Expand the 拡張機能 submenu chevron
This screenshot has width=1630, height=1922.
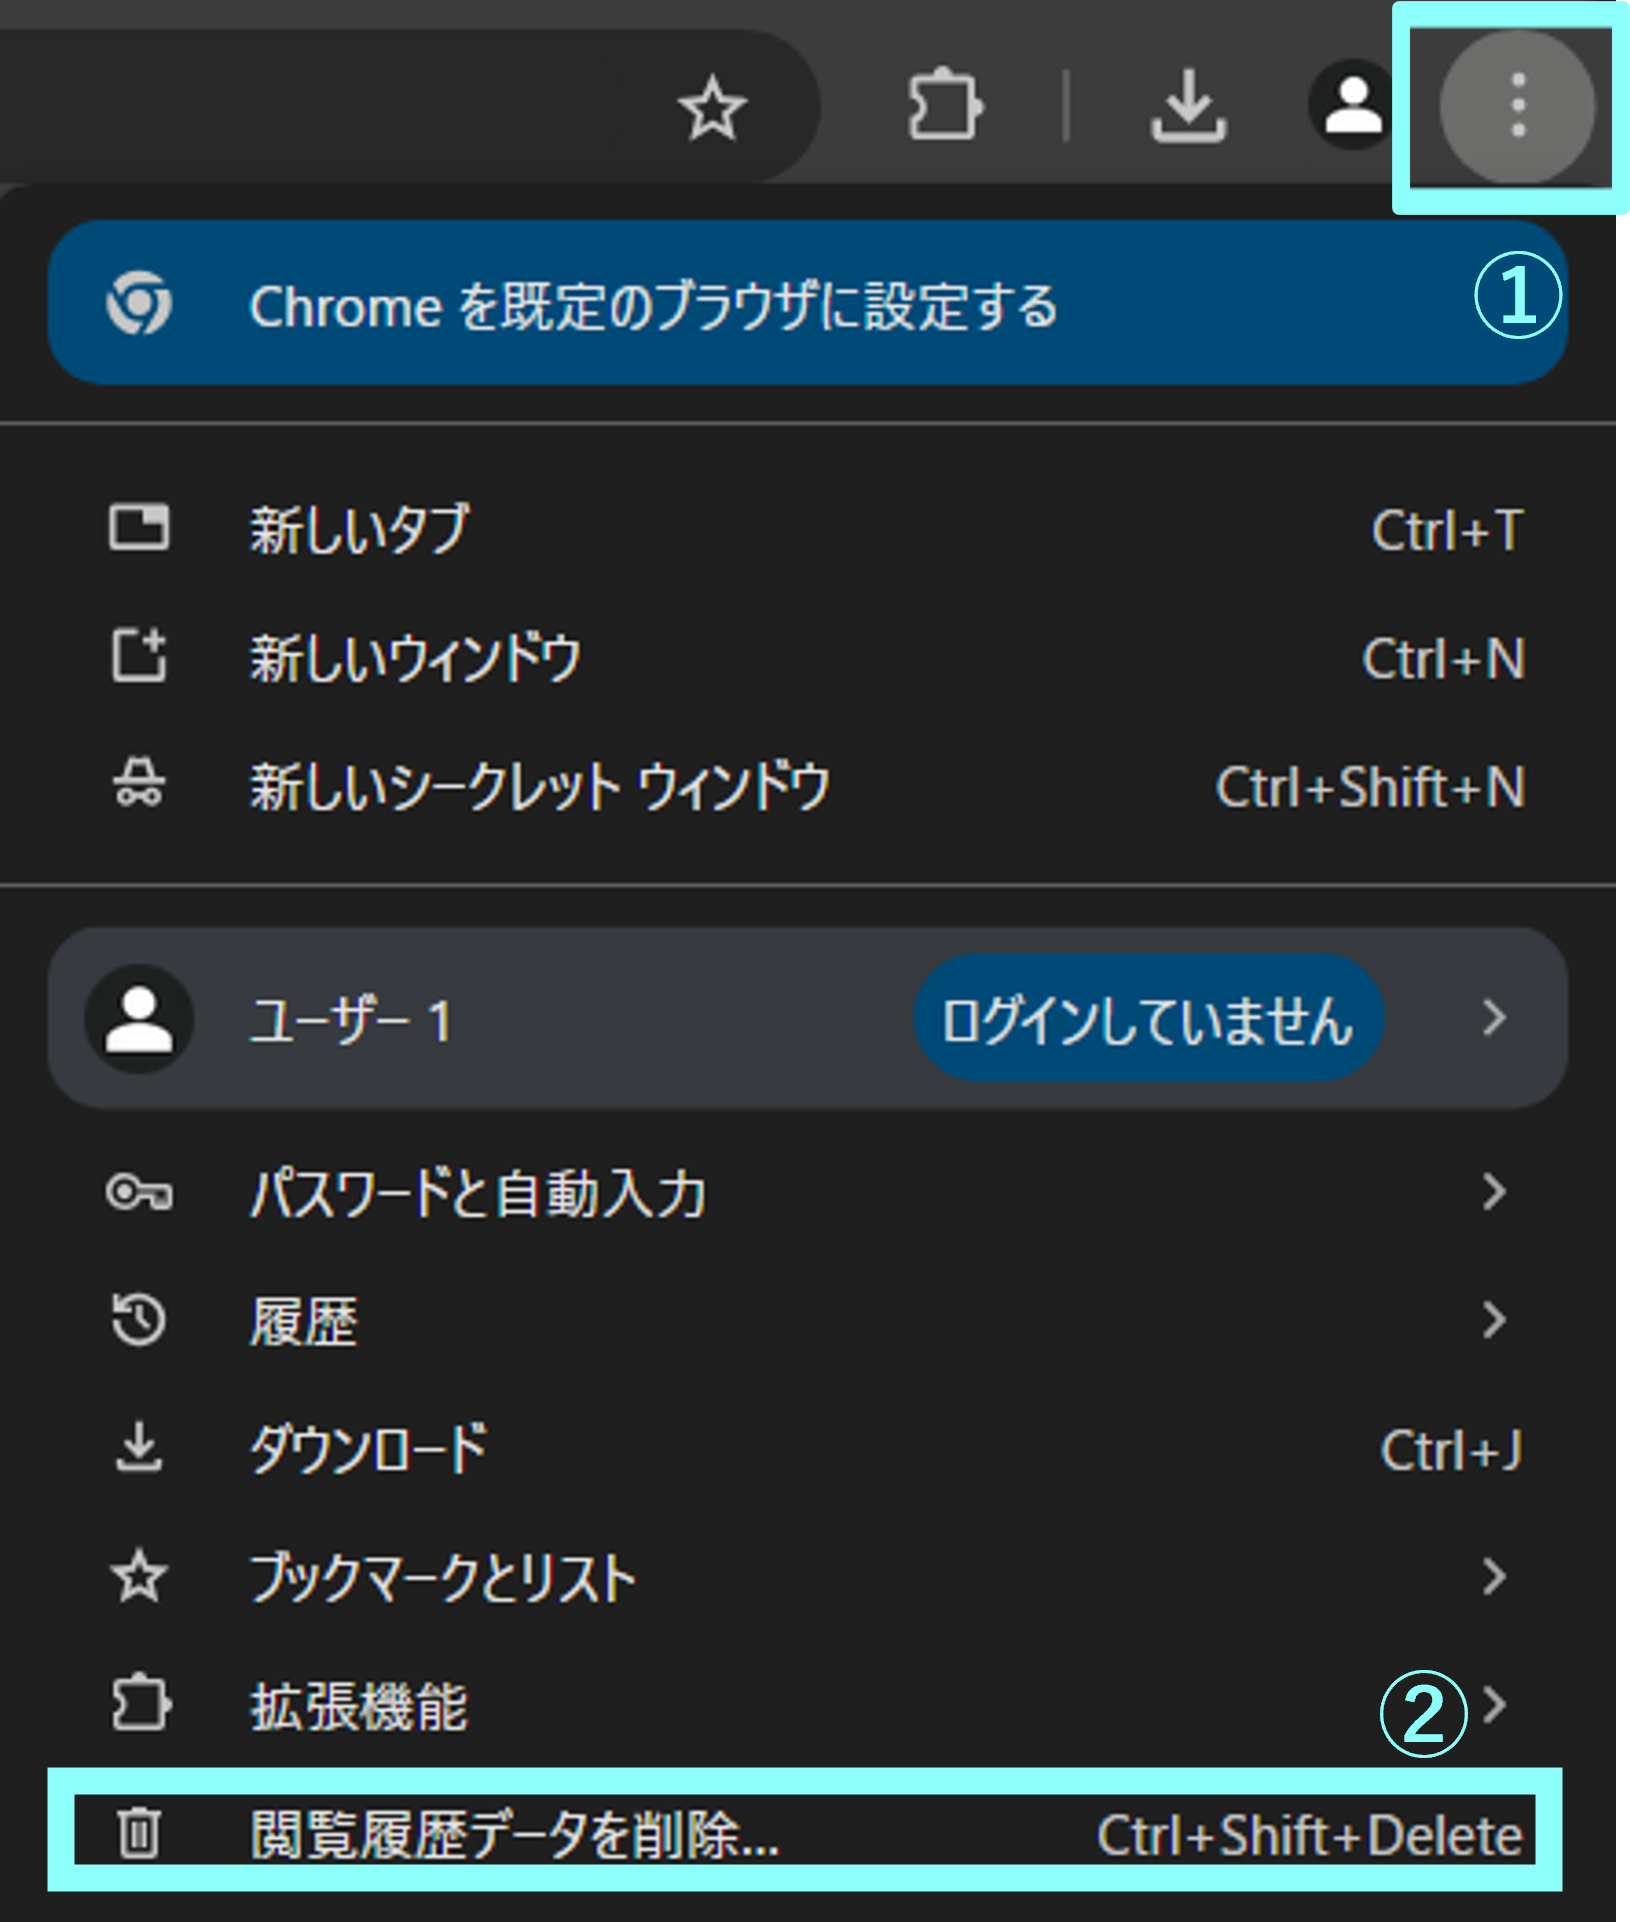click(x=1494, y=1704)
